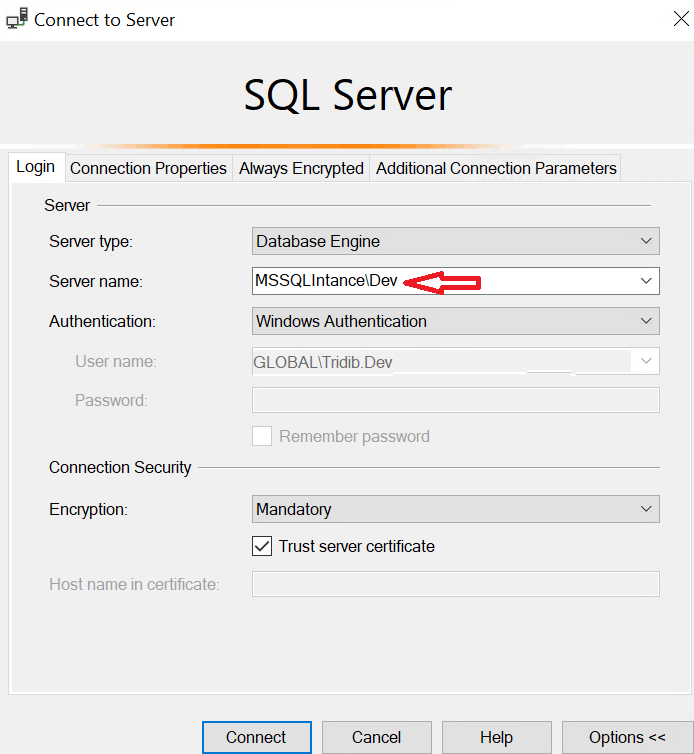Click the Password input field

point(455,400)
